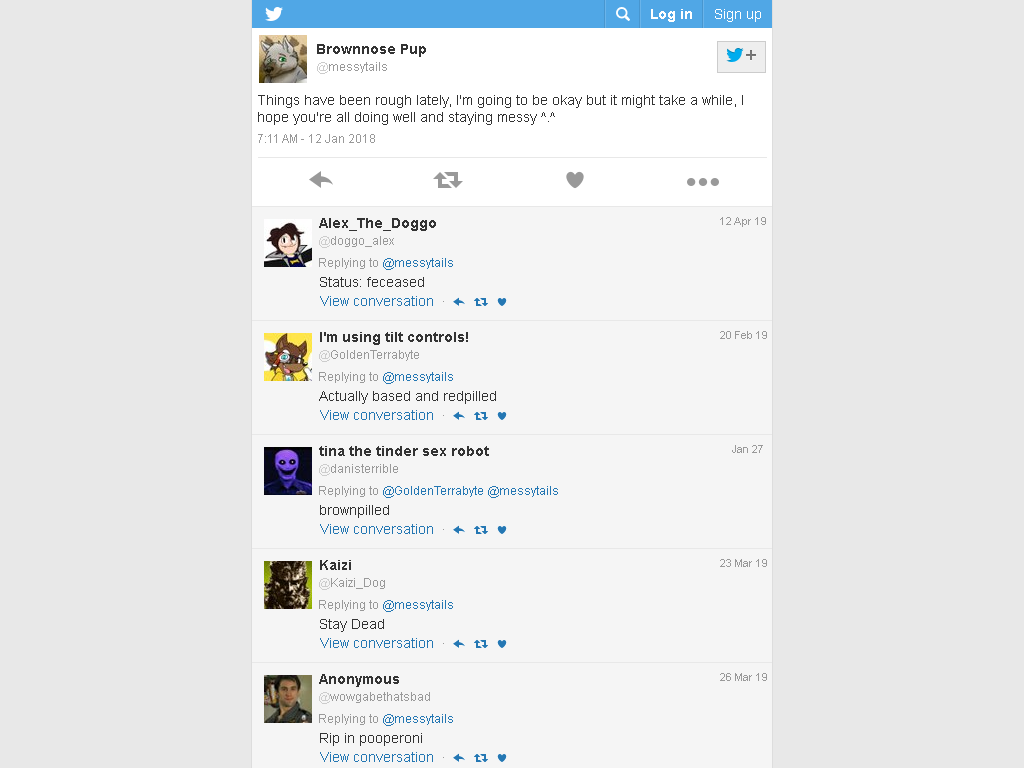
Task: Retweet Anonymous's 'Rip in pooperoni' reply
Action: [481, 758]
